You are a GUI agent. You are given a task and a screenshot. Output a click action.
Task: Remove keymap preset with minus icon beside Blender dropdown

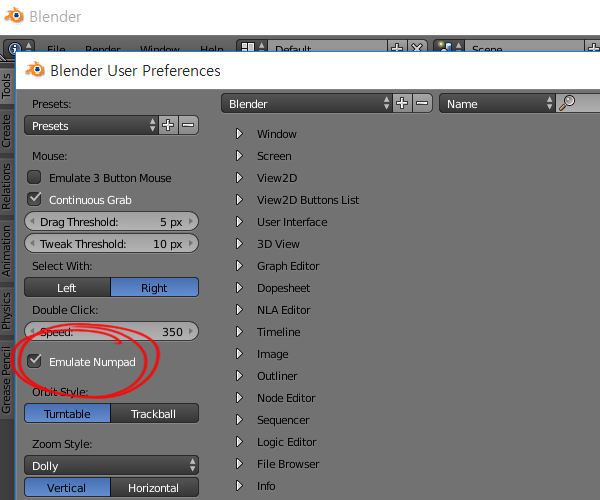422,103
